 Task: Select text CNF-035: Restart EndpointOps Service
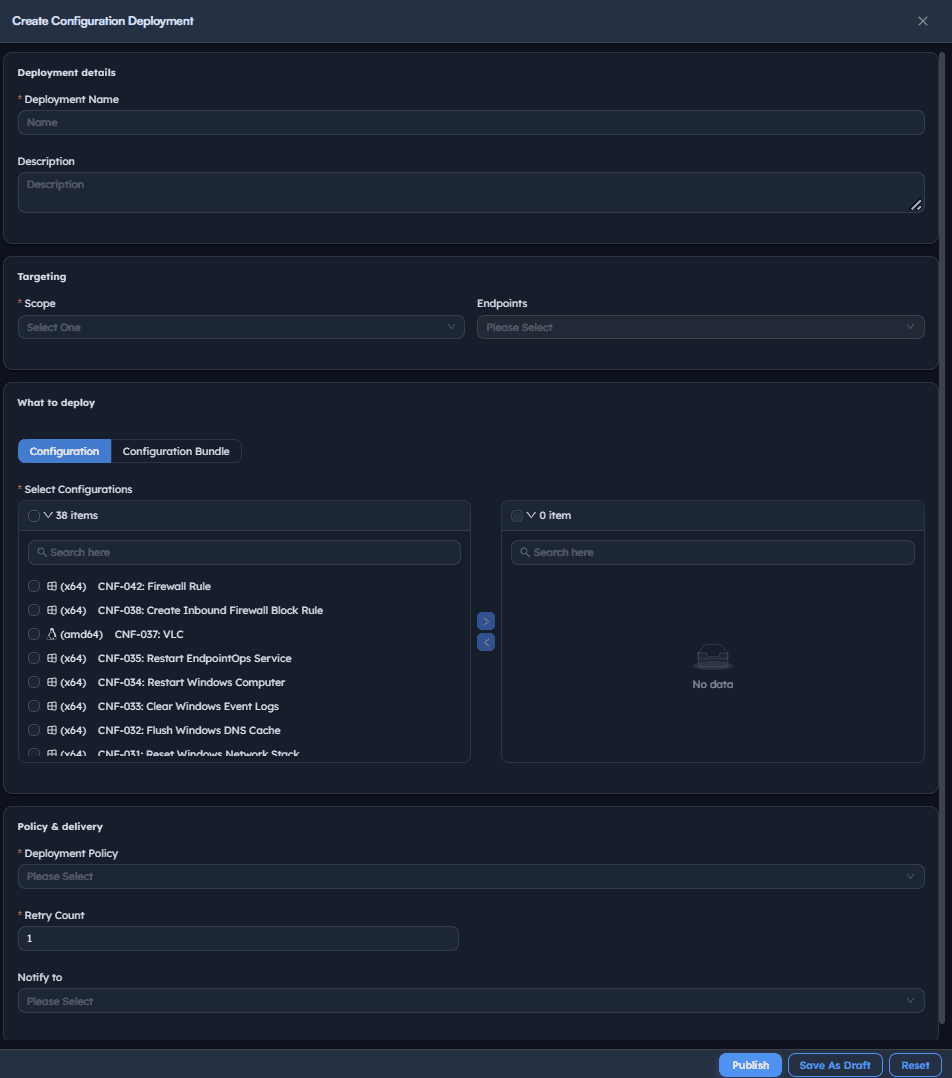(195, 659)
